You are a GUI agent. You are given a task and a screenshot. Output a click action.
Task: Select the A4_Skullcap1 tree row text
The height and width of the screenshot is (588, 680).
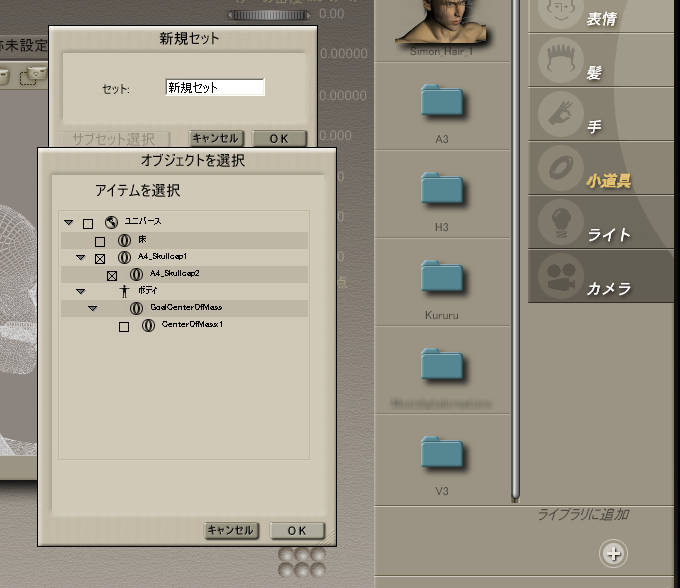click(x=162, y=256)
